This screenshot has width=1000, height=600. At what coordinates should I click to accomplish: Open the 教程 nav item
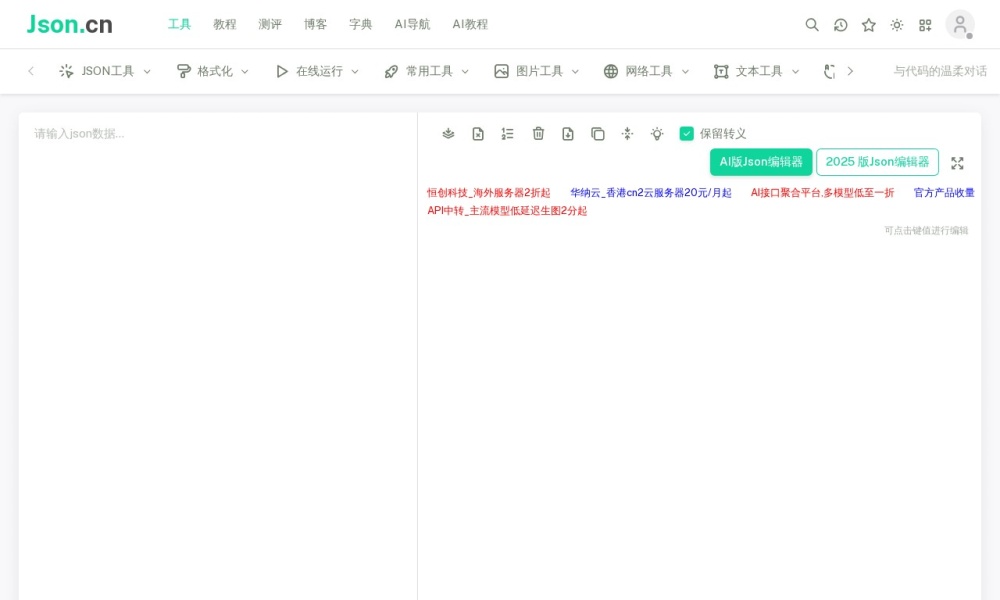click(x=224, y=24)
